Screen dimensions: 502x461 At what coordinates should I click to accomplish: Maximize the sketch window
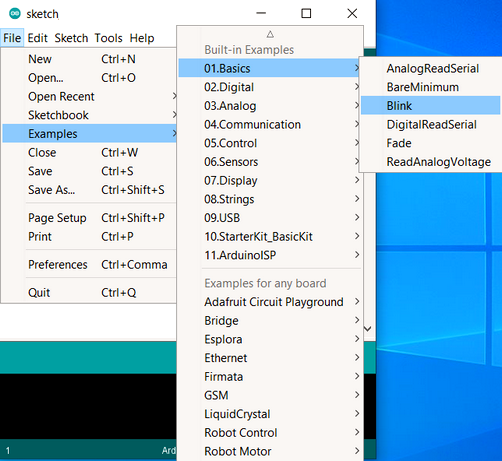coord(306,13)
